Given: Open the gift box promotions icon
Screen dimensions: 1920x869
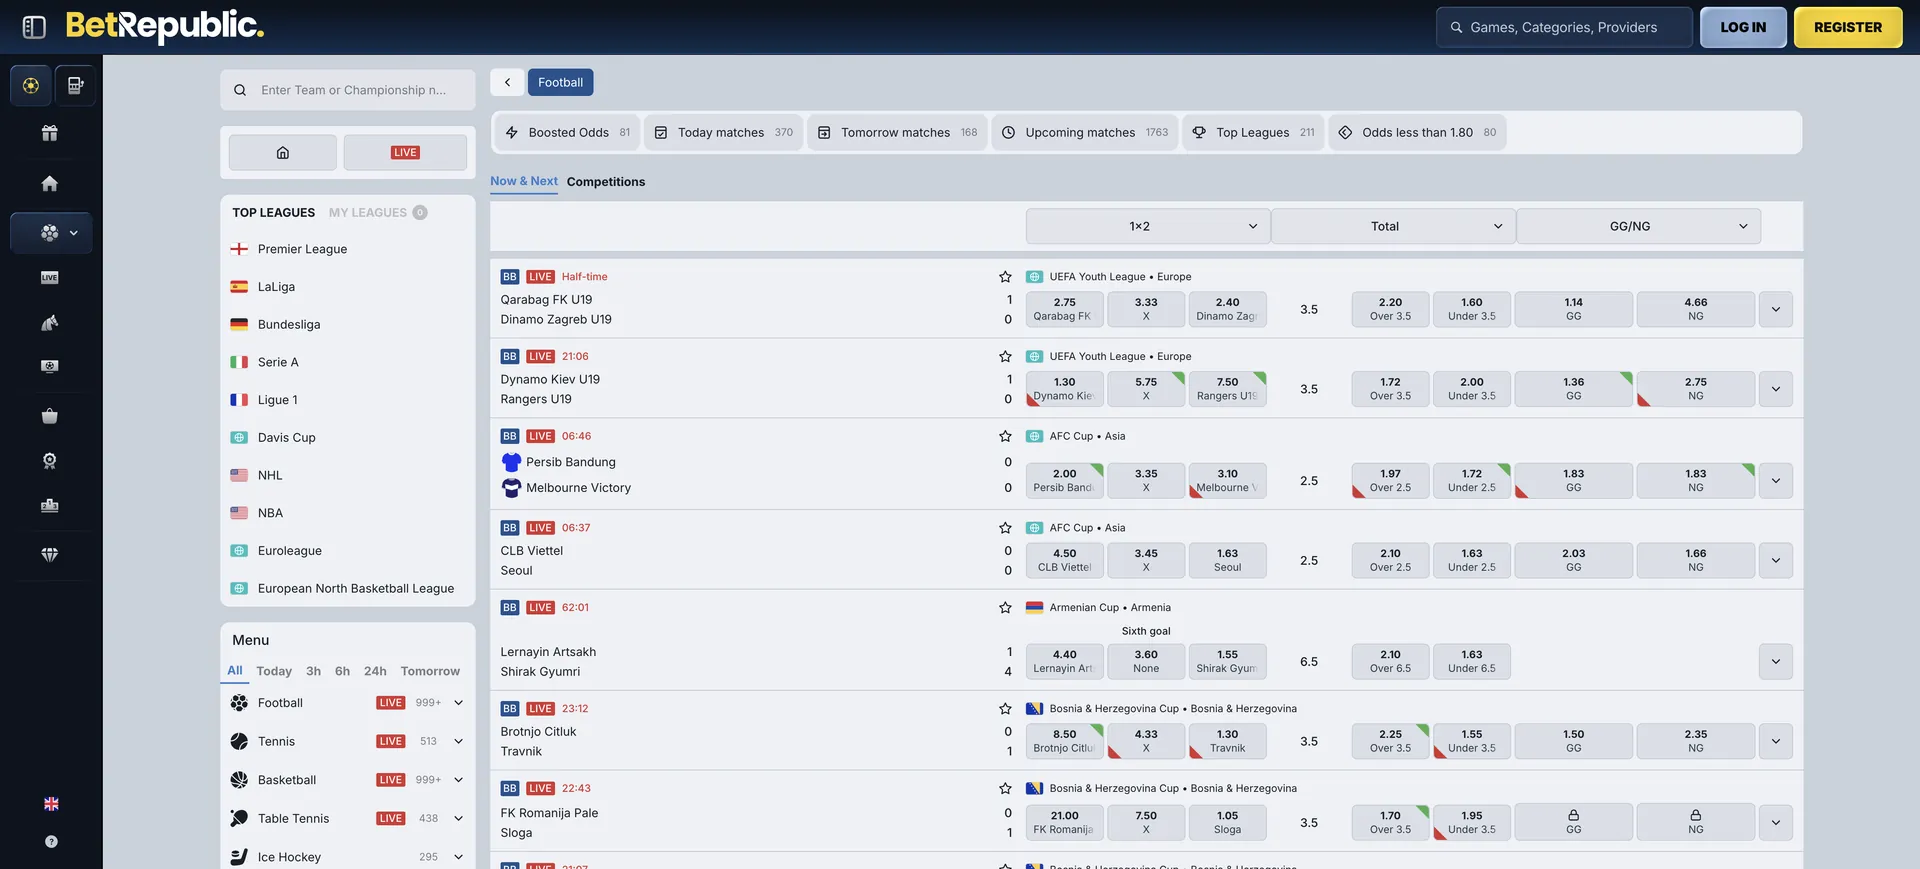Looking at the screenshot, I should [50, 133].
